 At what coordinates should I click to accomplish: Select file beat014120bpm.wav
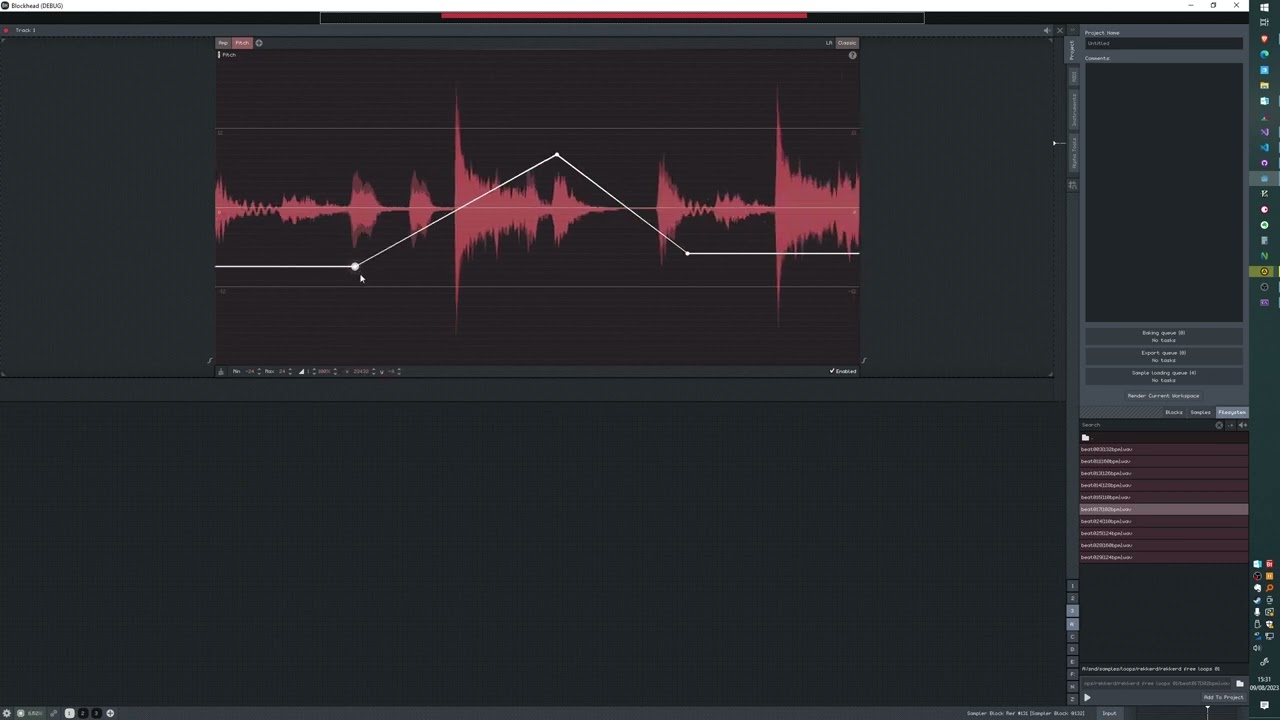[1164, 485]
